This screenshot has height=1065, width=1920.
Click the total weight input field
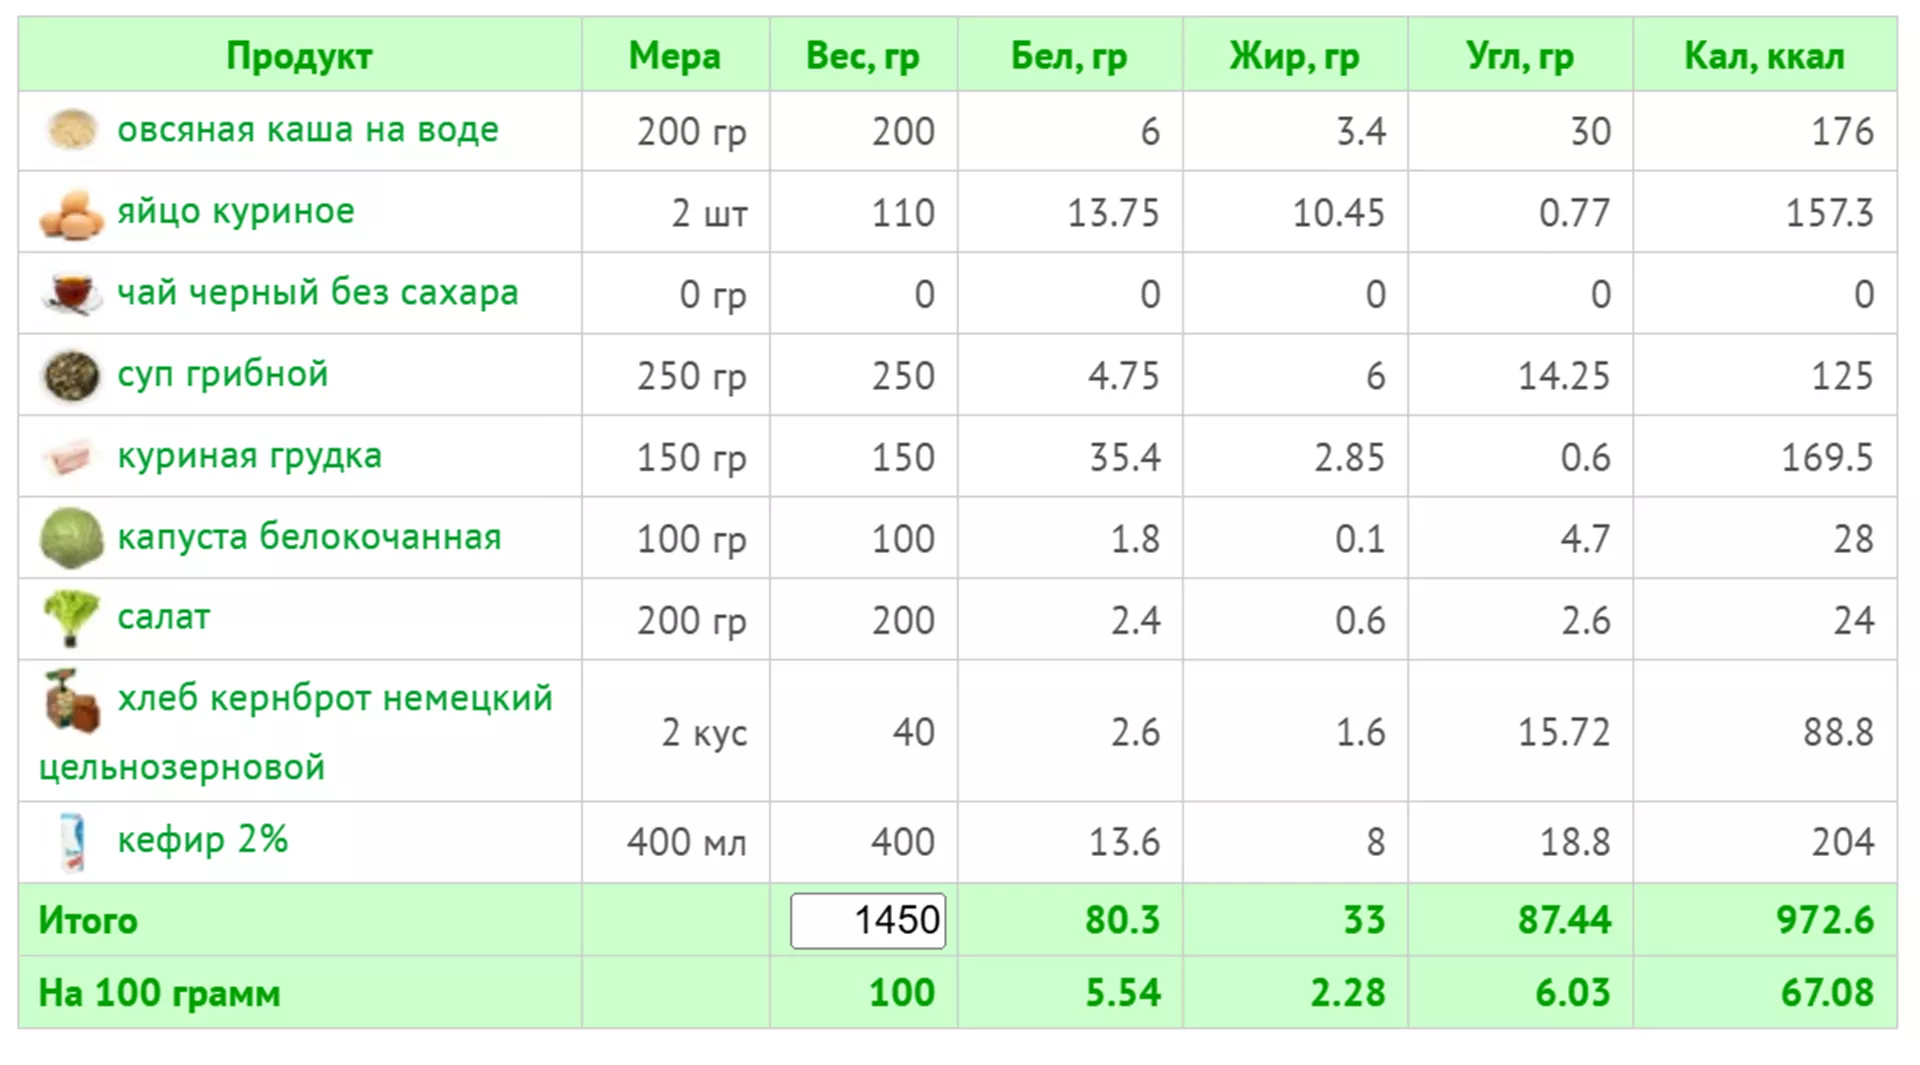pos(867,920)
